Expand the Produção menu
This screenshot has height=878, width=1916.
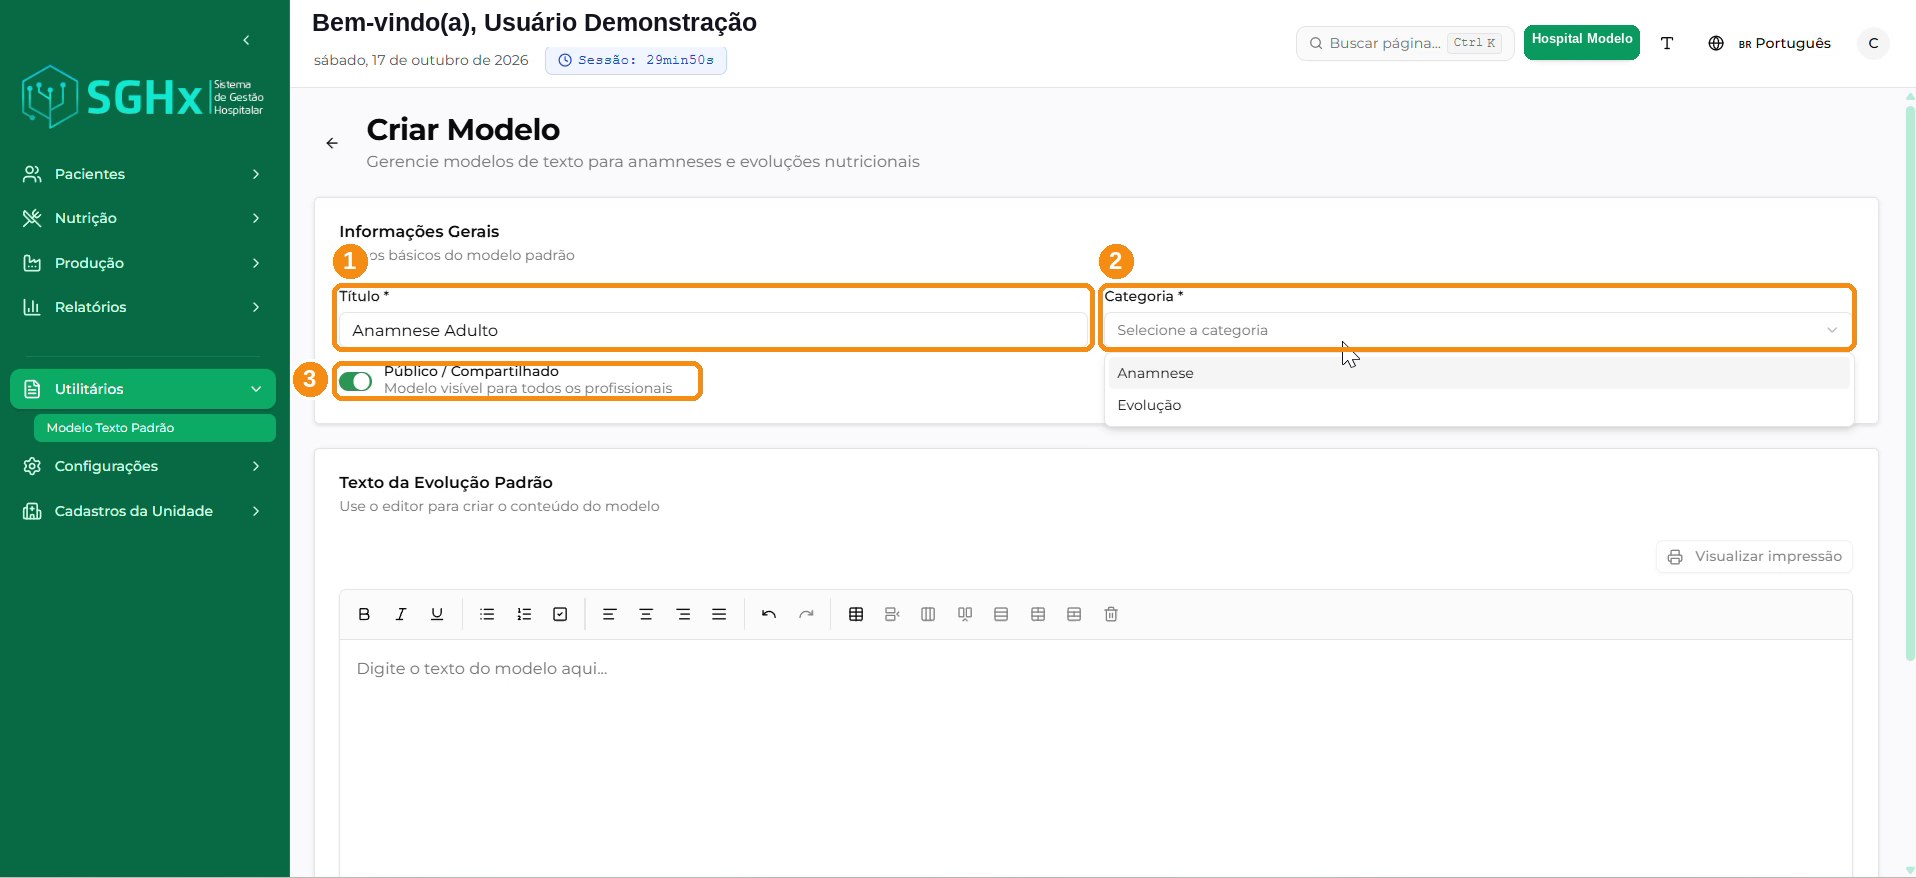pyautogui.click(x=142, y=263)
